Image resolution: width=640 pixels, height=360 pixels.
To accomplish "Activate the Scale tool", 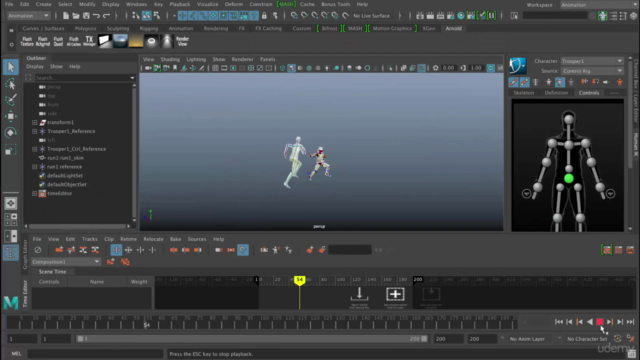I will [11, 149].
